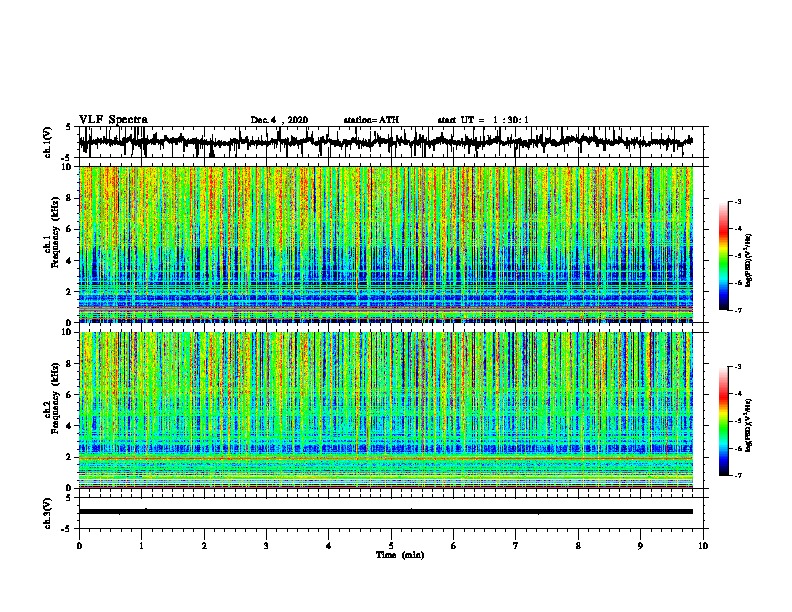
Task: Click the 'VLF Spectra' title text
Action: [113, 120]
